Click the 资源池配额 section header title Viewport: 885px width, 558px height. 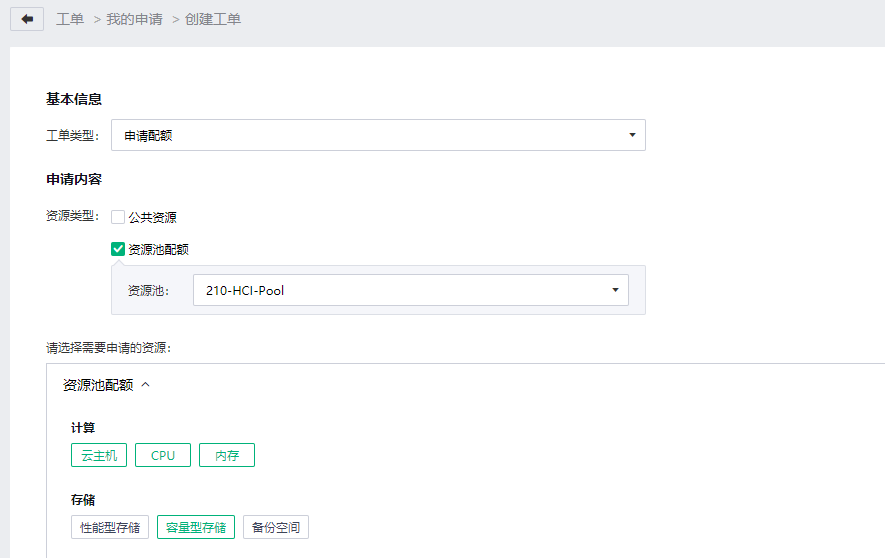(98, 385)
